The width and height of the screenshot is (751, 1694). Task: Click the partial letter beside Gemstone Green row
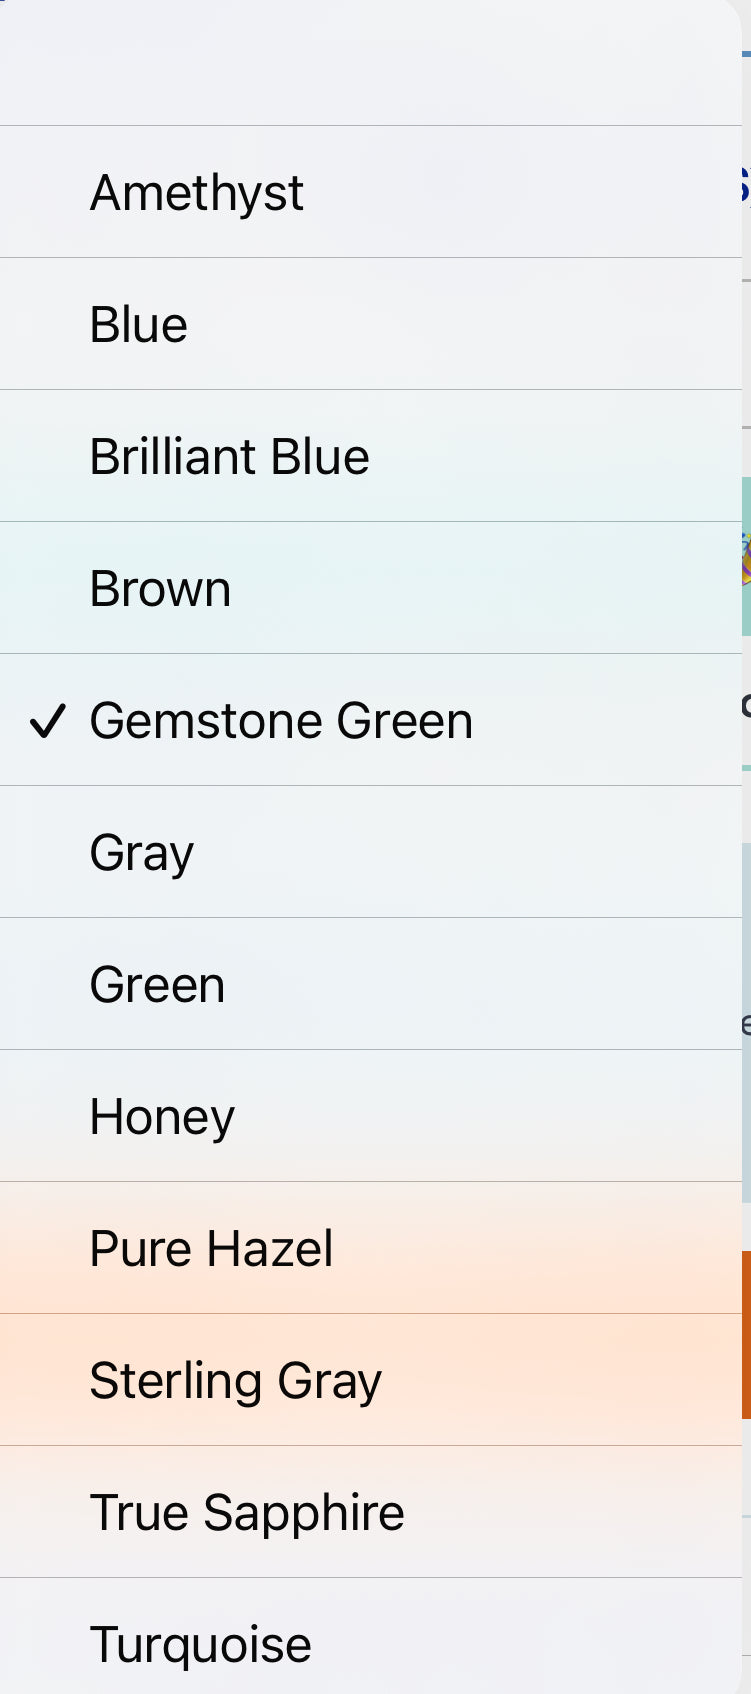(746, 706)
